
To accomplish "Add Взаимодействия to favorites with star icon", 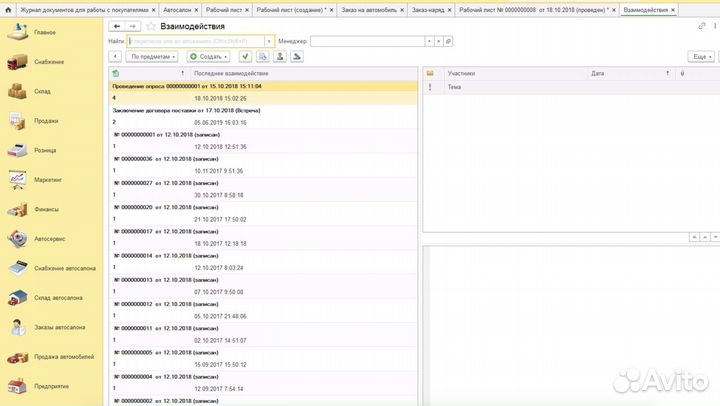I will coord(151,26).
